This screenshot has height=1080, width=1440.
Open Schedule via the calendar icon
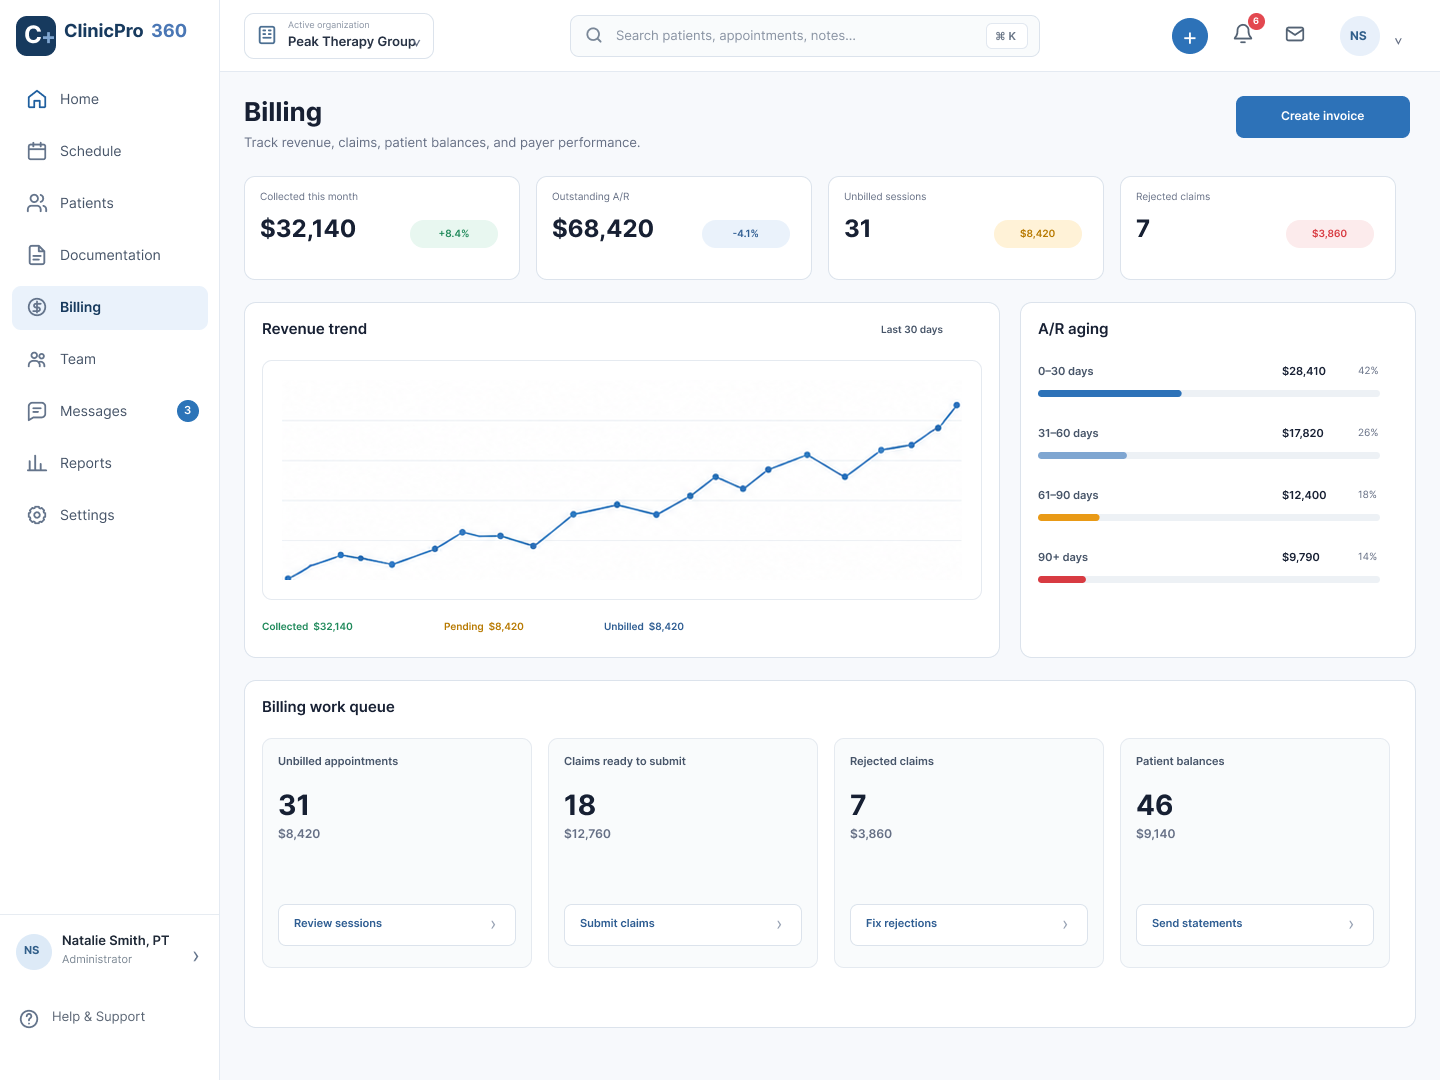[37, 151]
